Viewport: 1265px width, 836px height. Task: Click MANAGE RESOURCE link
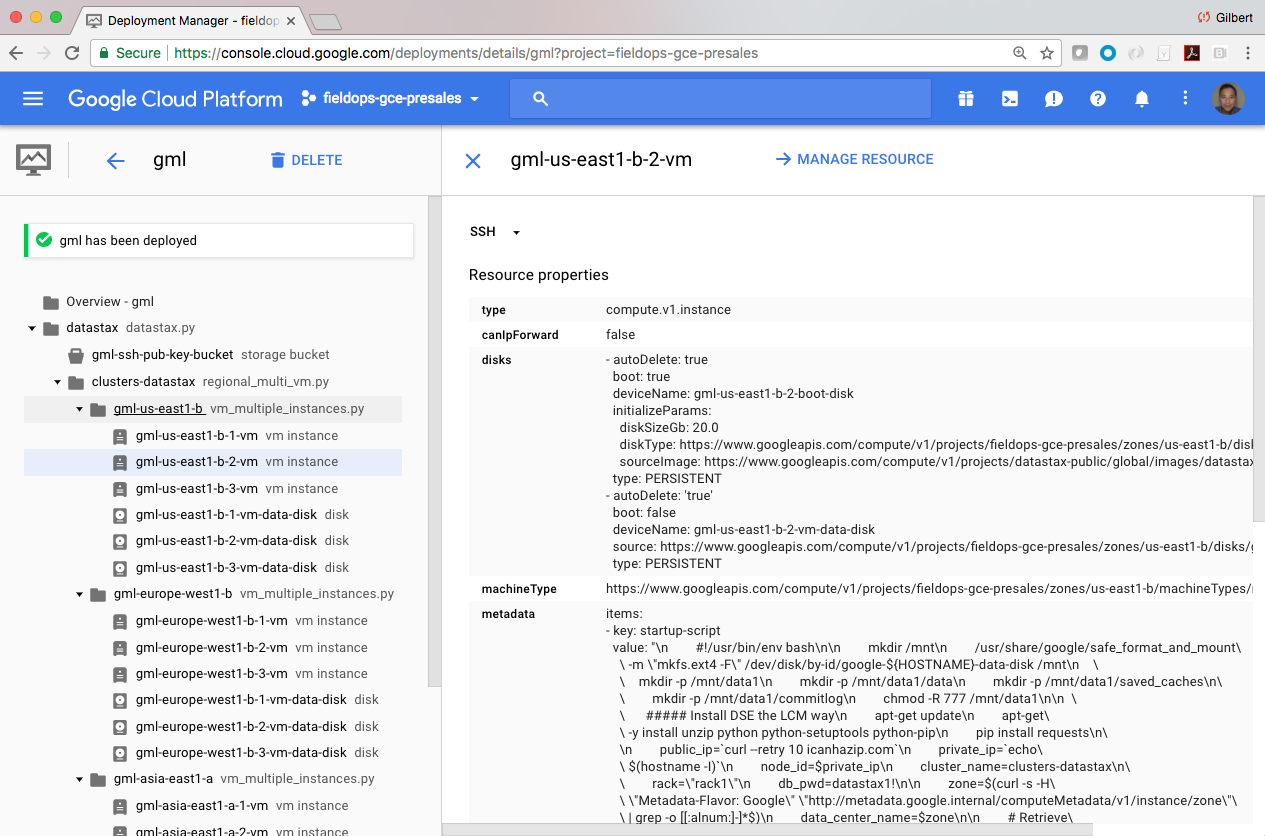[x=854, y=159]
